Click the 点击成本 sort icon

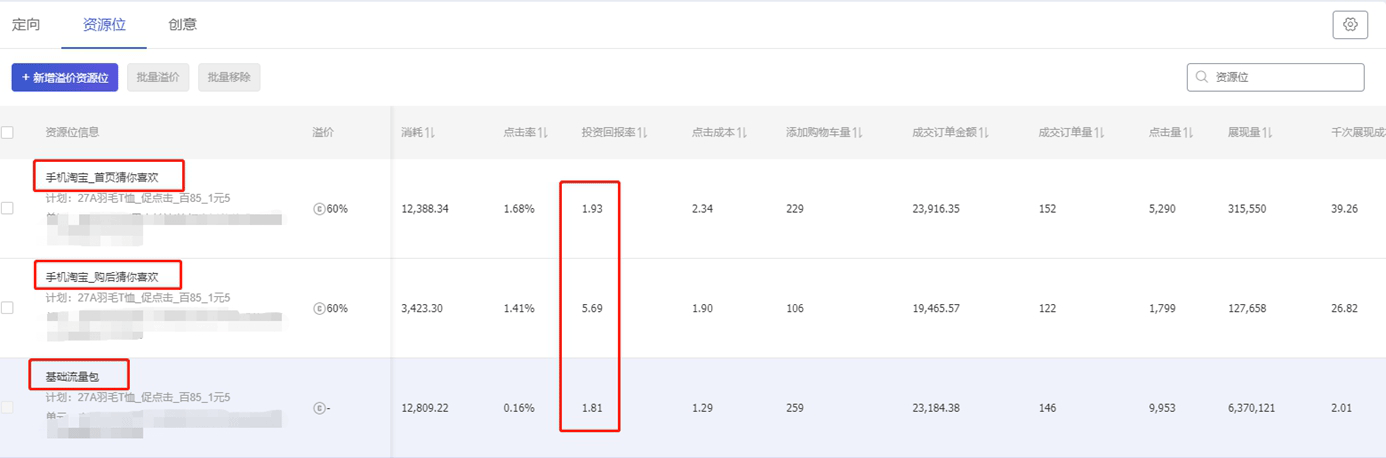(x=742, y=133)
